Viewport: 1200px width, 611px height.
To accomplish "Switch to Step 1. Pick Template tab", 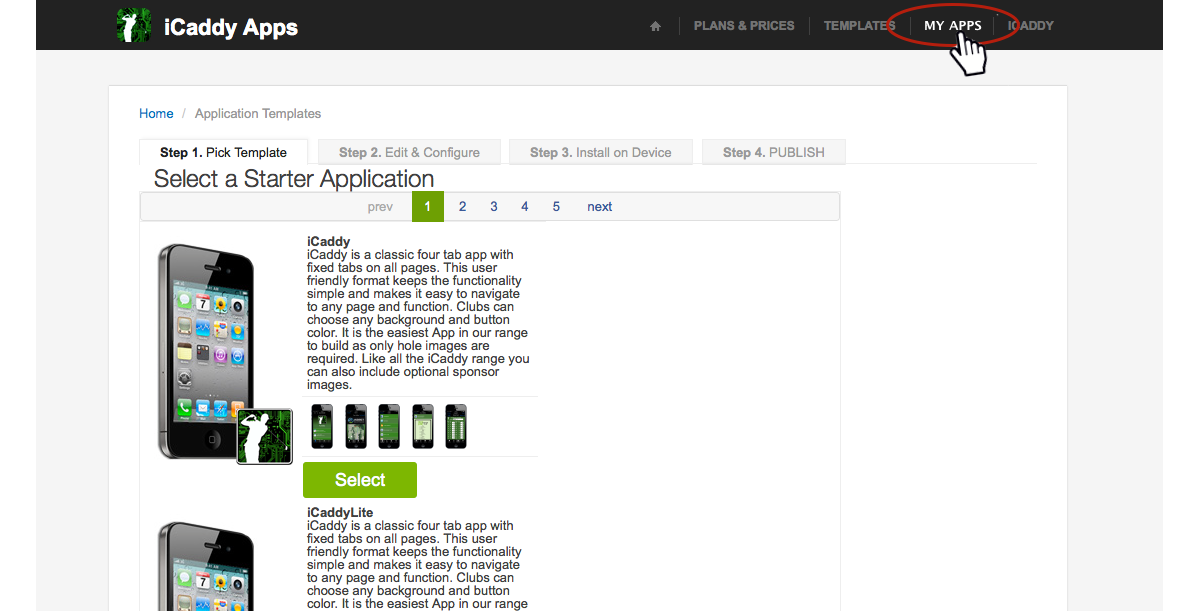I will pos(224,152).
